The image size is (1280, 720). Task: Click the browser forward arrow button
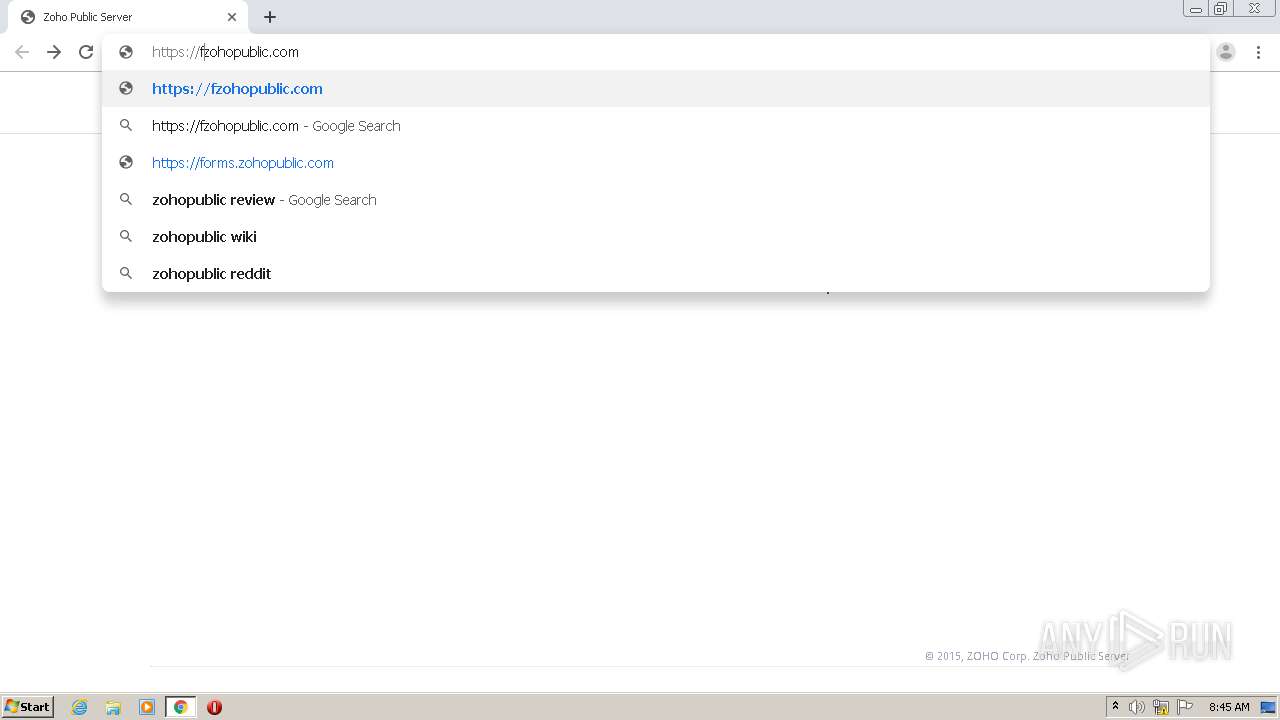tap(54, 52)
